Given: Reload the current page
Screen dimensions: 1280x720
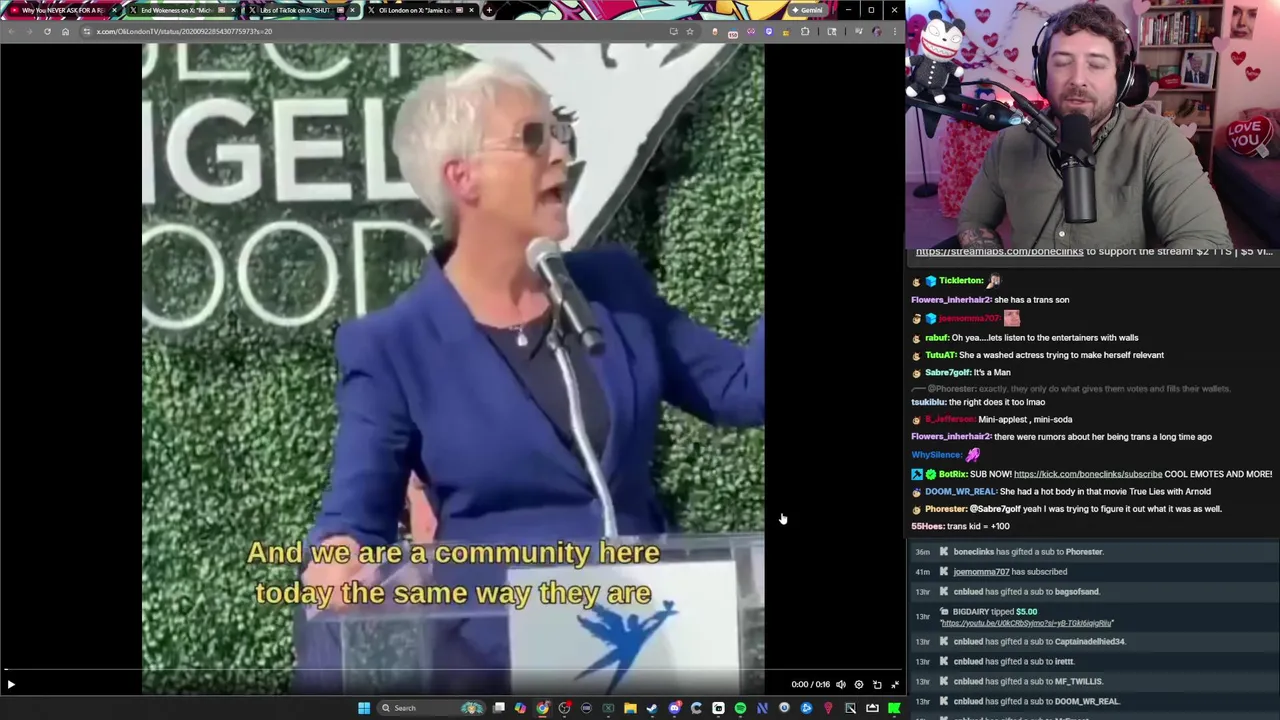Looking at the screenshot, I should click(x=47, y=31).
